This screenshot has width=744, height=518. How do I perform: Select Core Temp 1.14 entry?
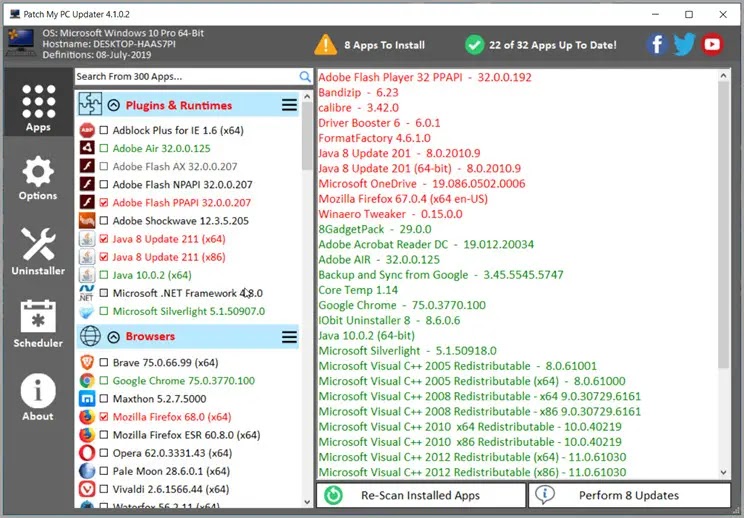[x=358, y=290]
